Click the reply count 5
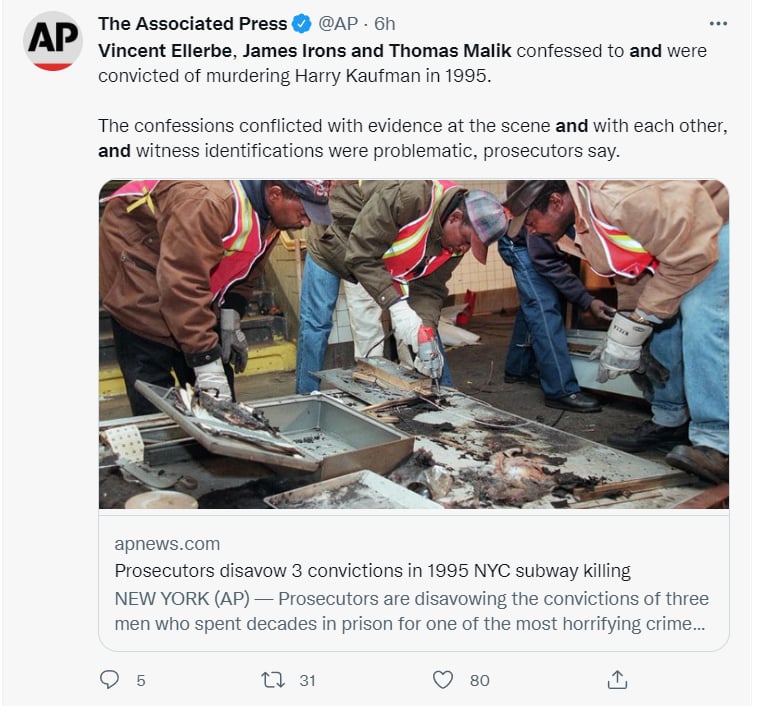The height and width of the screenshot is (706, 762). point(141,680)
